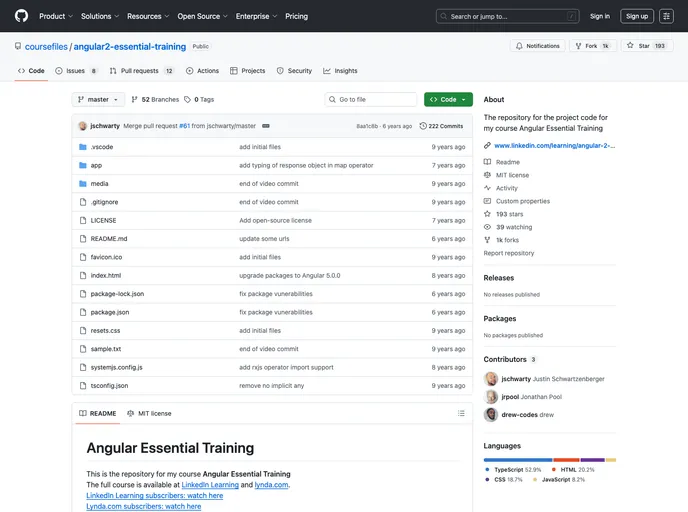
Task: Click eye icon beside 39 watching
Action: (487, 227)
